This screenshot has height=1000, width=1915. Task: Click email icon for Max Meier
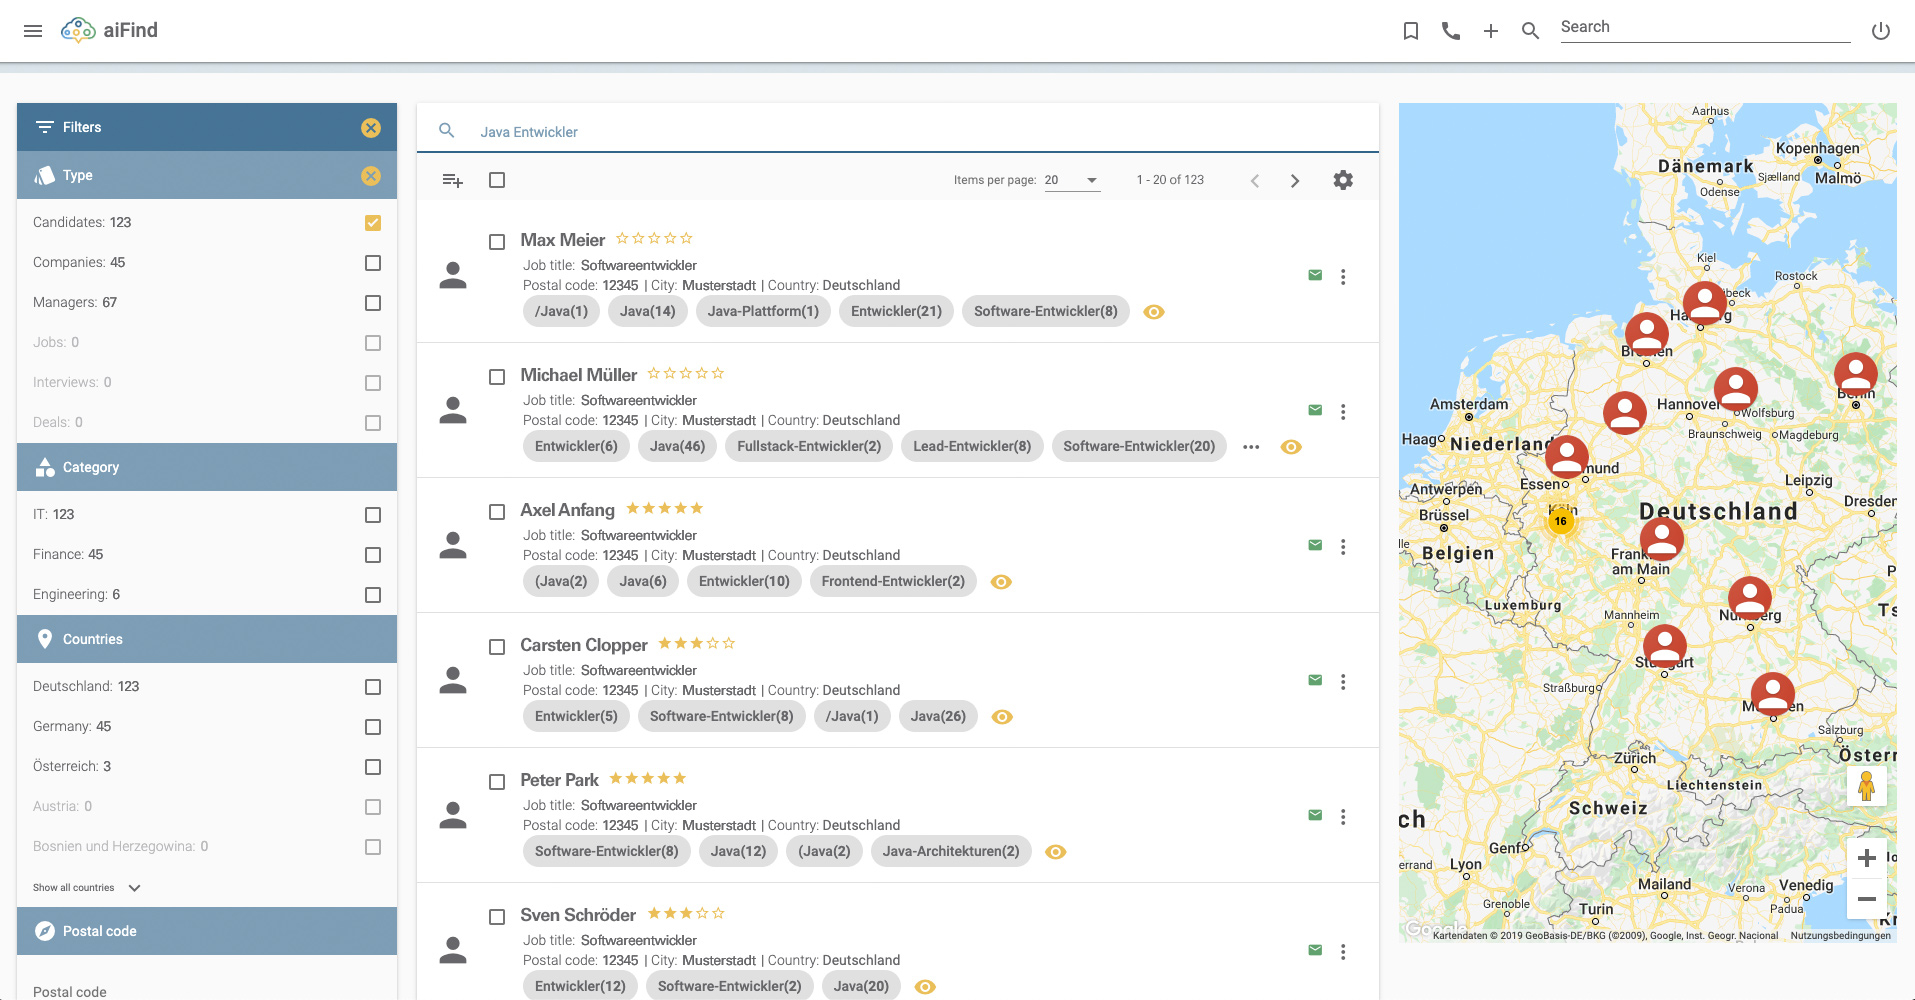pos(1315,275)
